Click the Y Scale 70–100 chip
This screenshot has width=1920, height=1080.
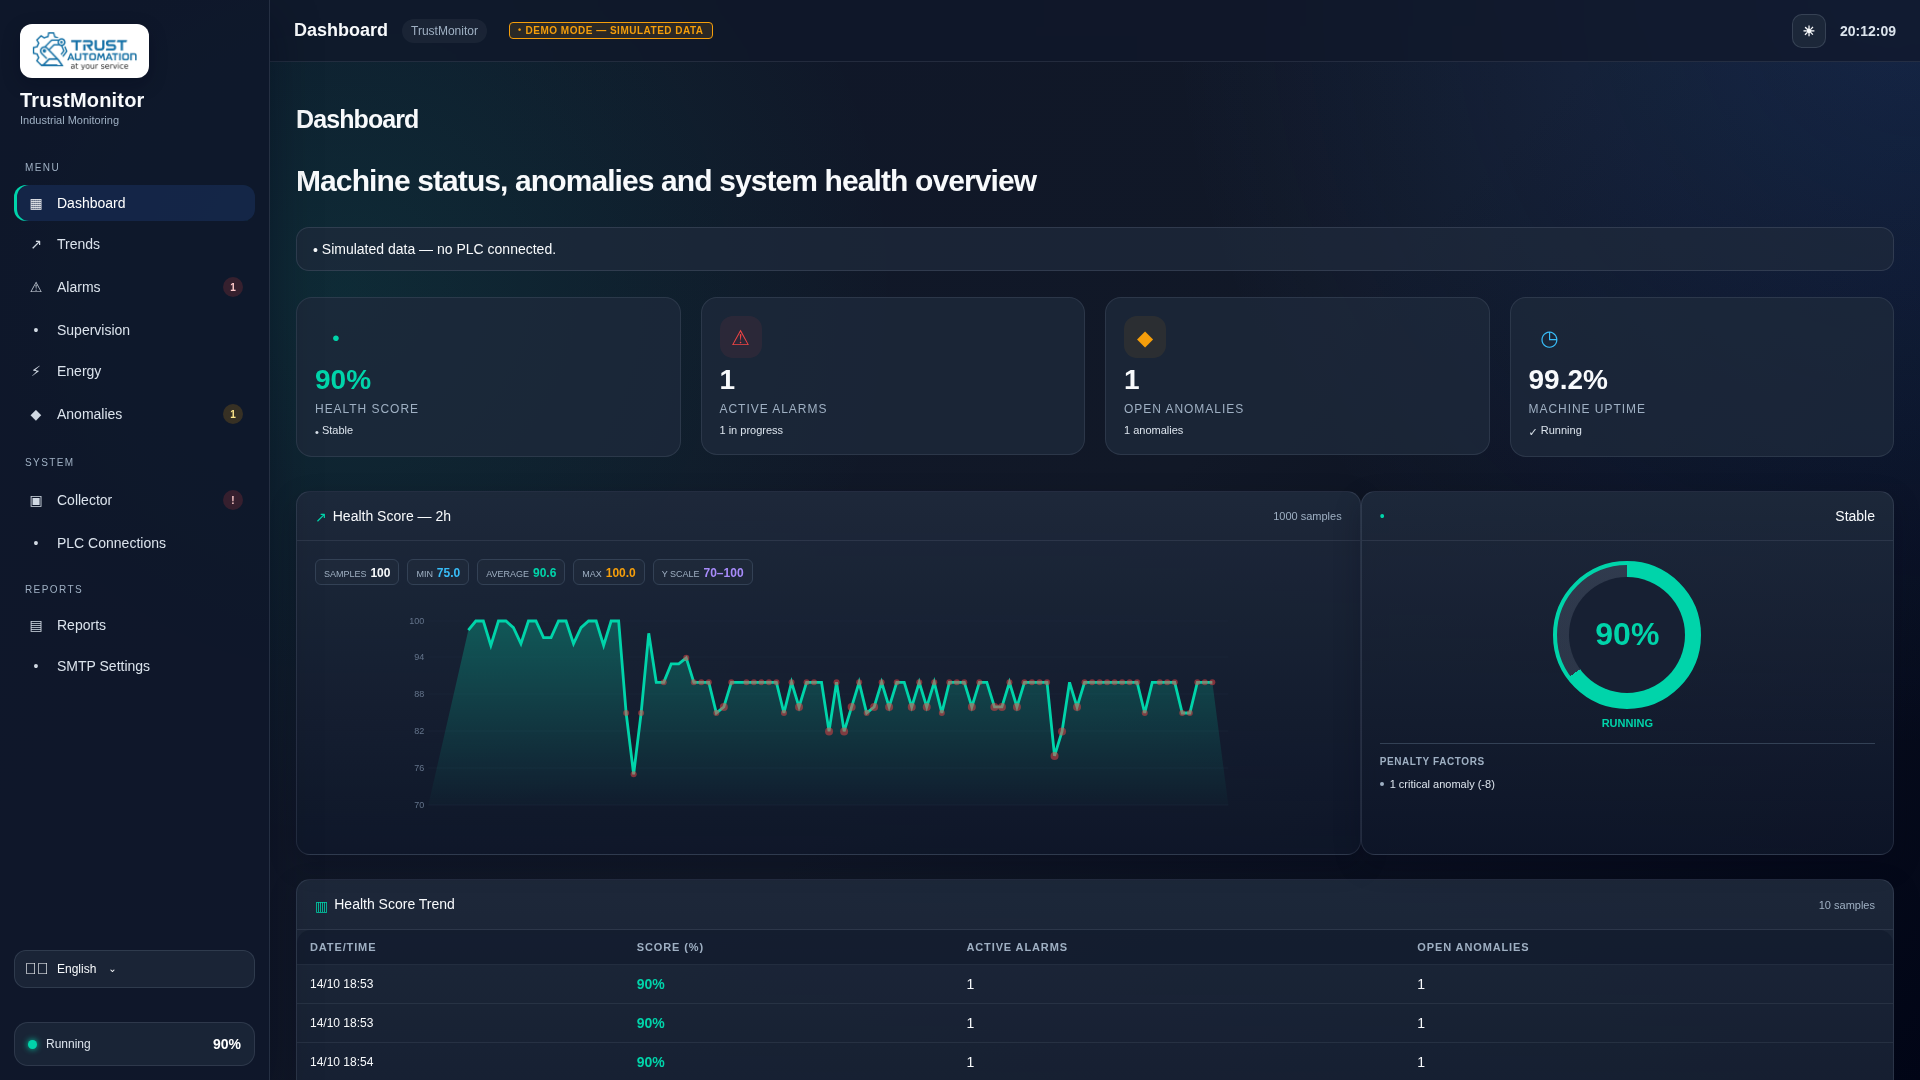[x=703, y=573]
